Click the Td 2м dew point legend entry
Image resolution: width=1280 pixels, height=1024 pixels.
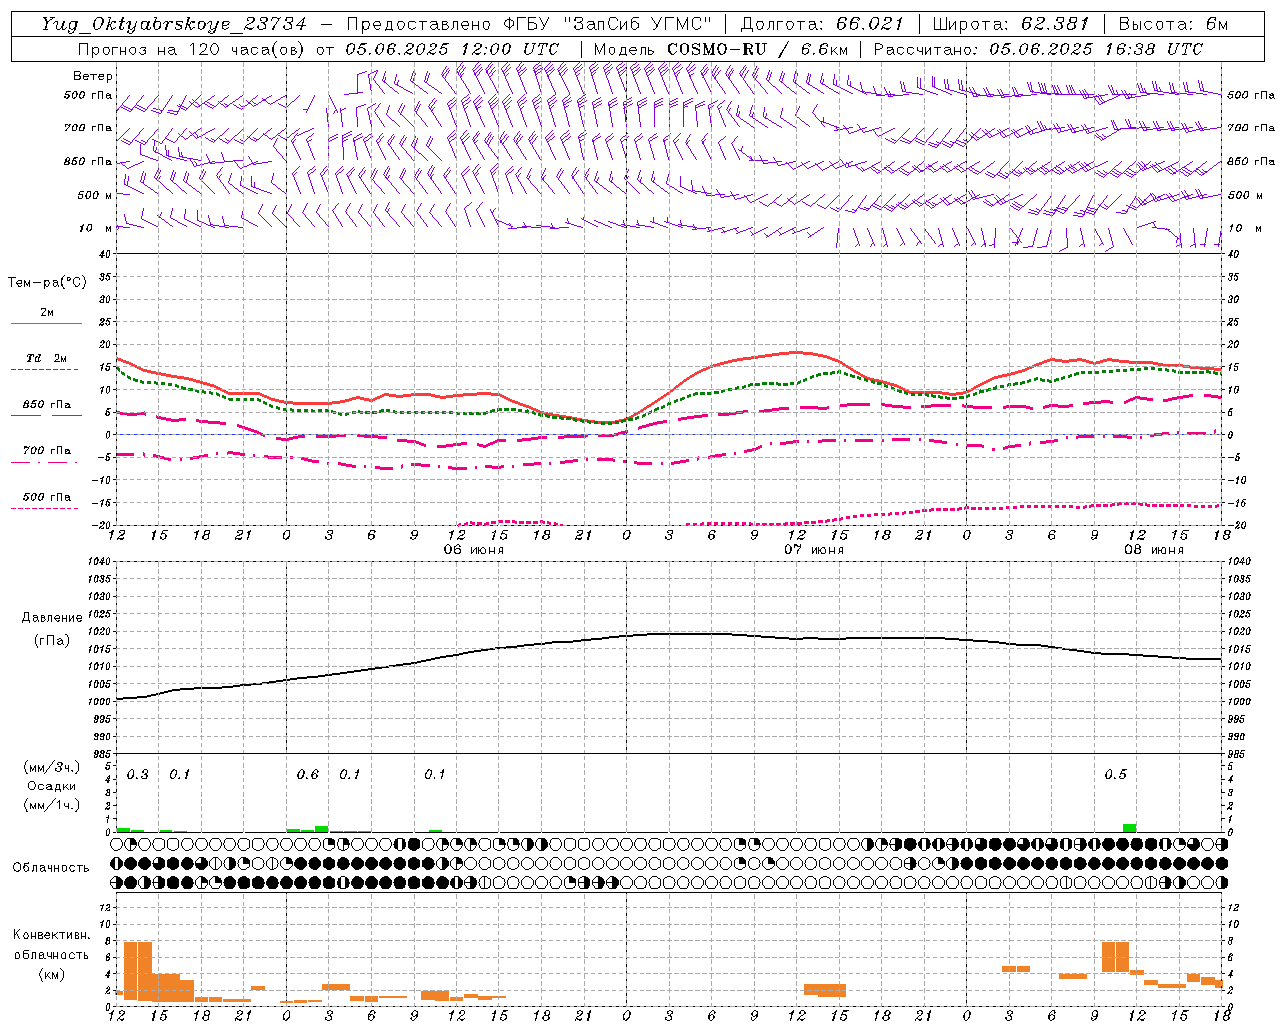coord(46,360)
